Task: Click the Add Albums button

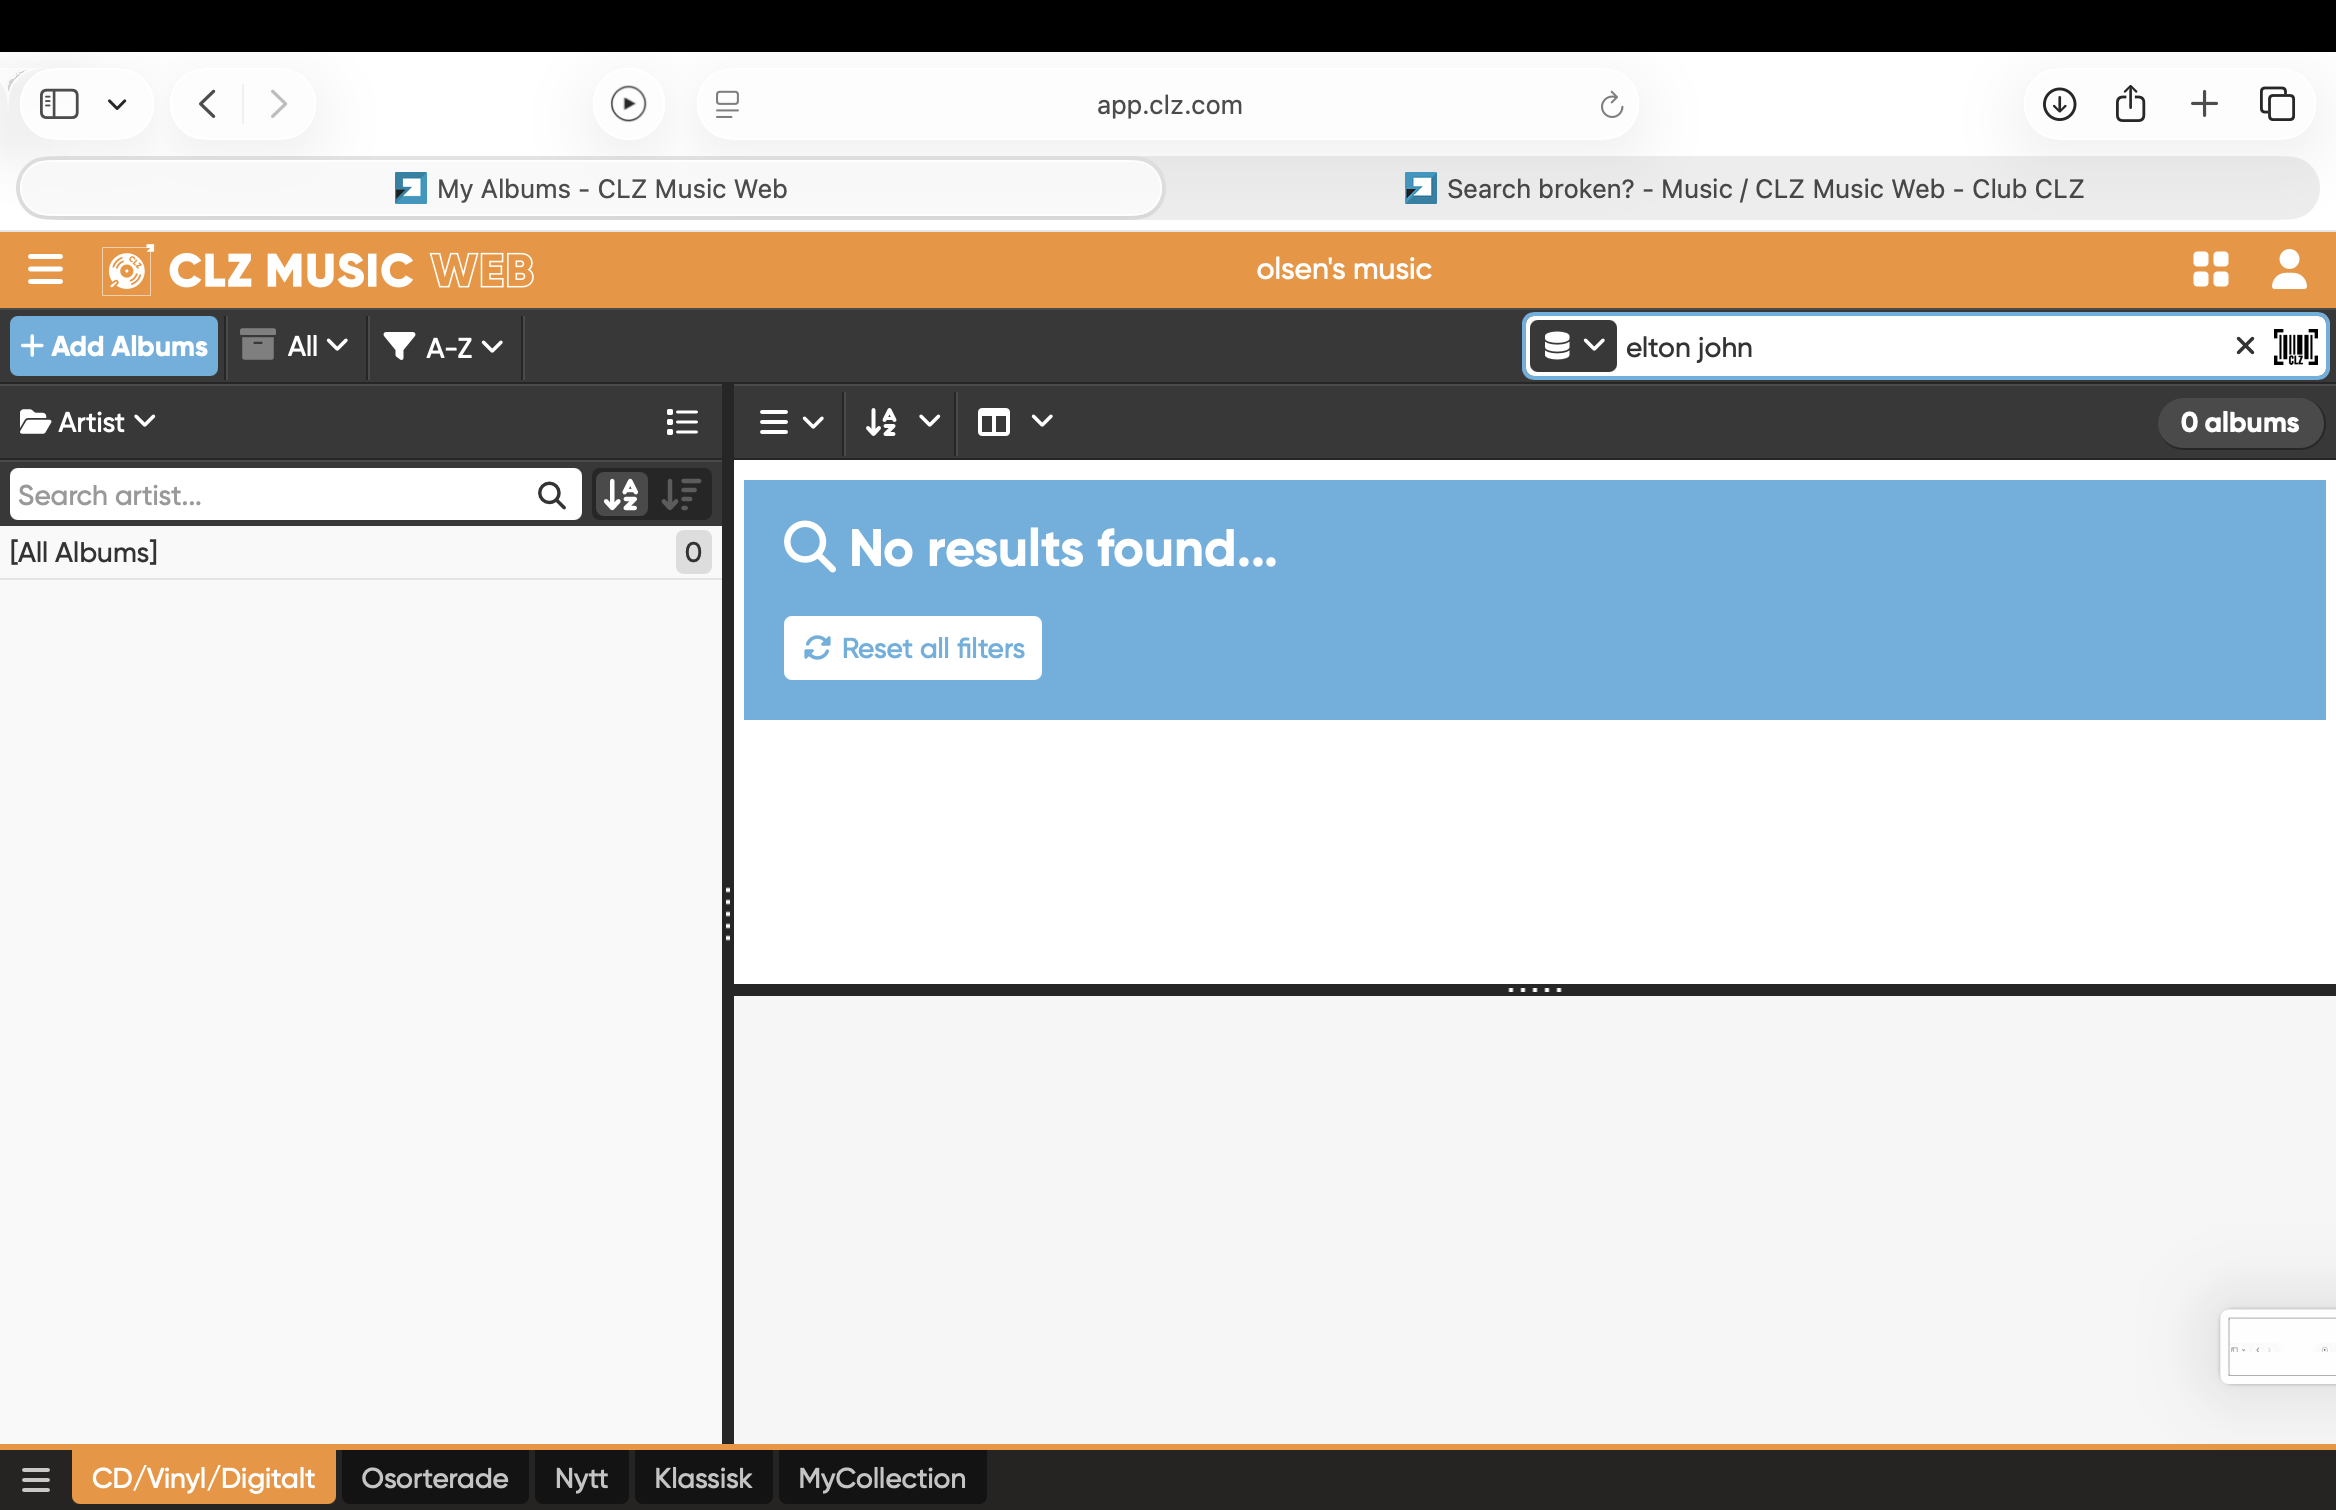Action: click(114, 347)
